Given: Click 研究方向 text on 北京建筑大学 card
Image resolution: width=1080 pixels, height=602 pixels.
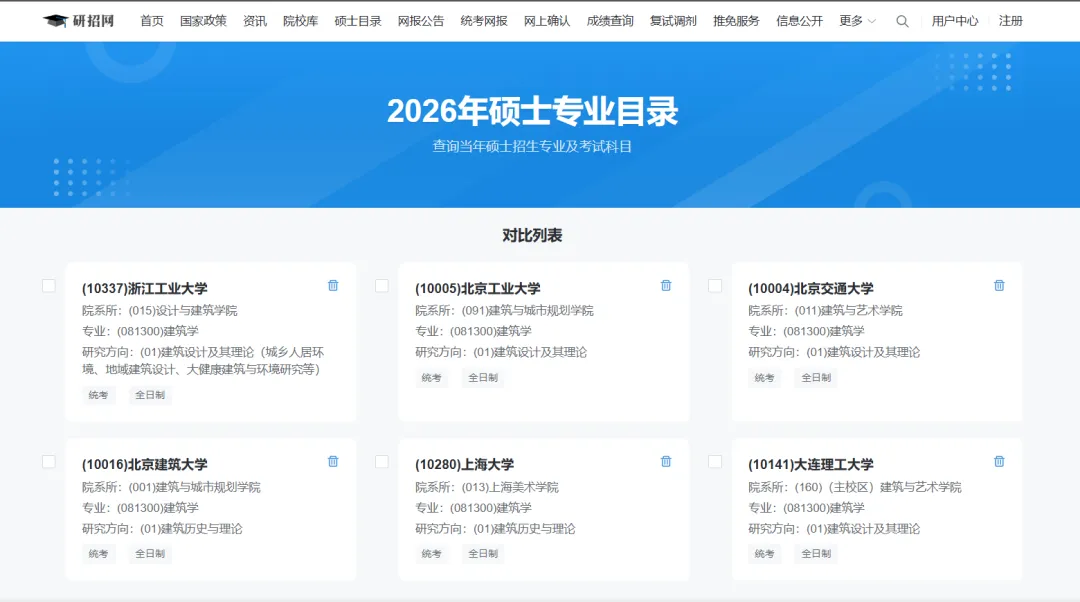Looking at the screenshot, I should click(163, 529).
